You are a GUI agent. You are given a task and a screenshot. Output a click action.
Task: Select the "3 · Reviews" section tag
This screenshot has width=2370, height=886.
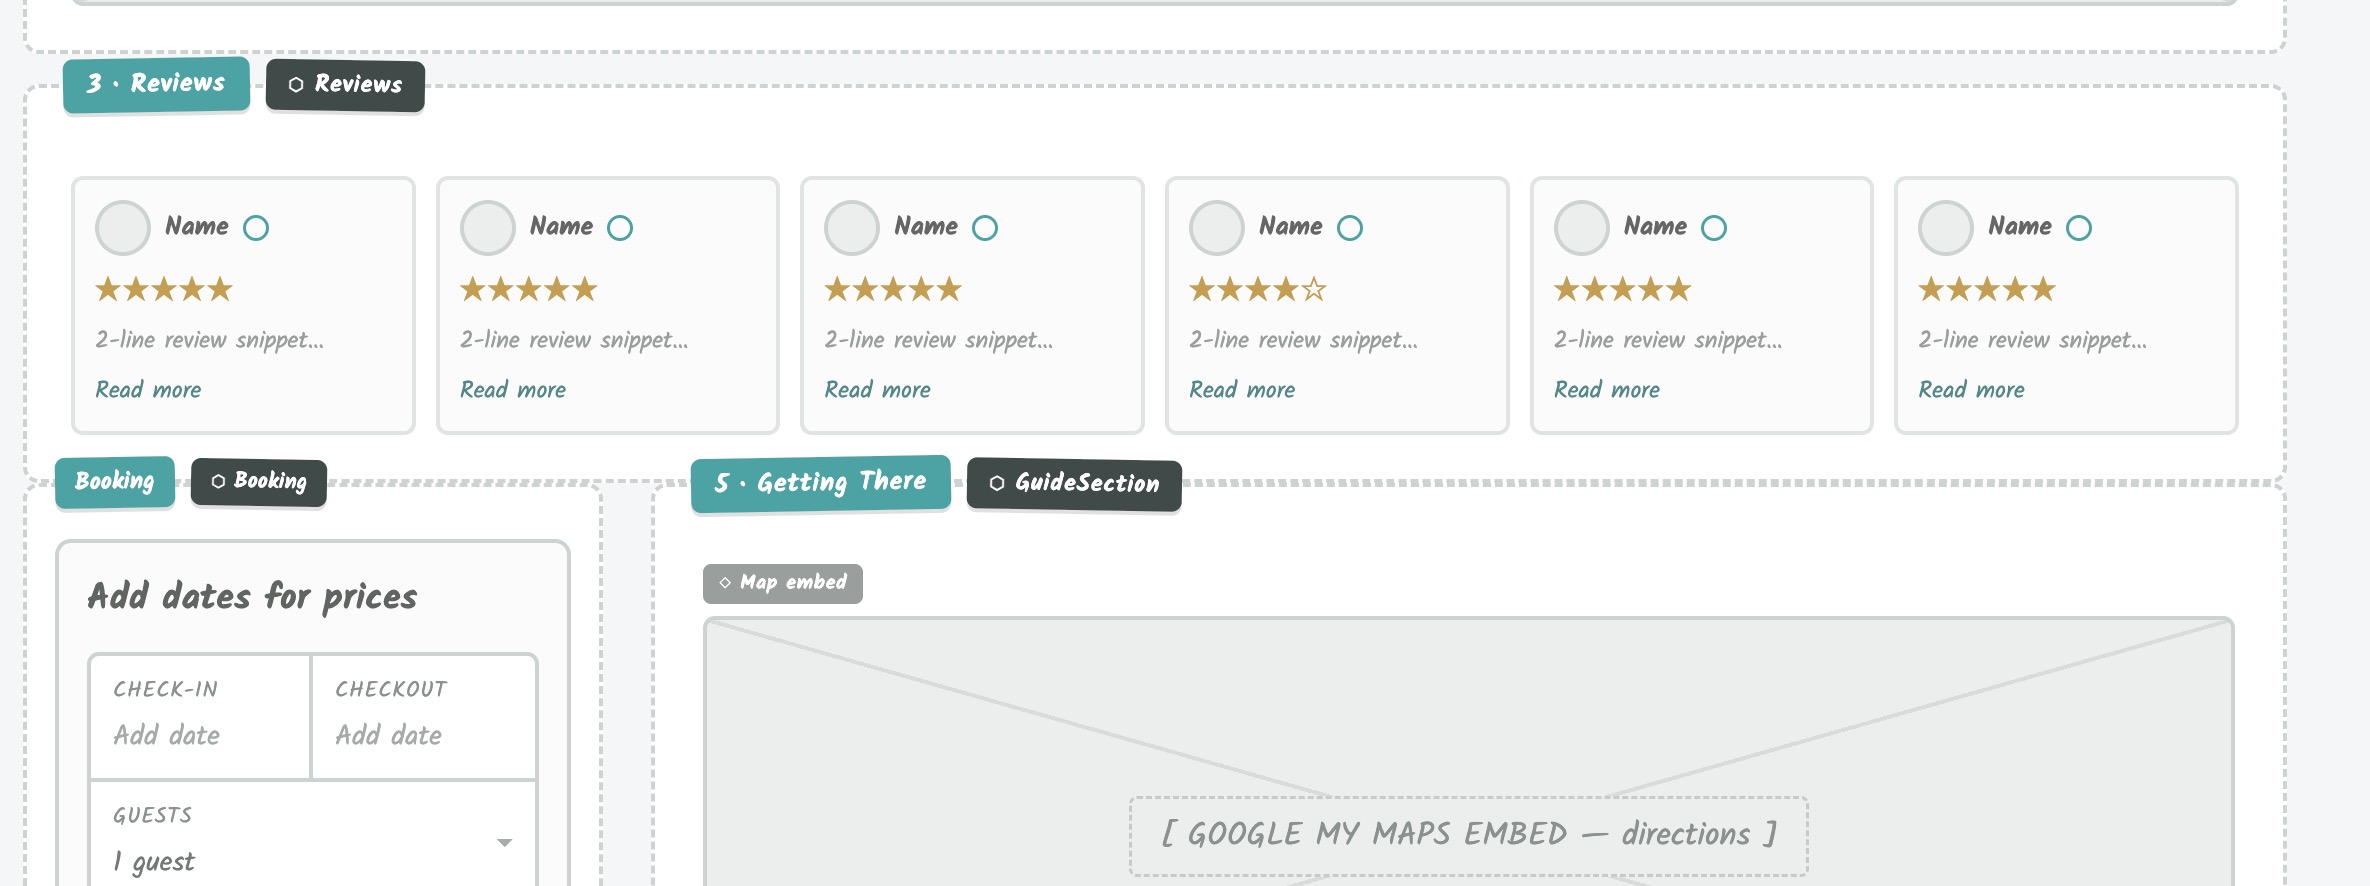(x=156, y=84)
